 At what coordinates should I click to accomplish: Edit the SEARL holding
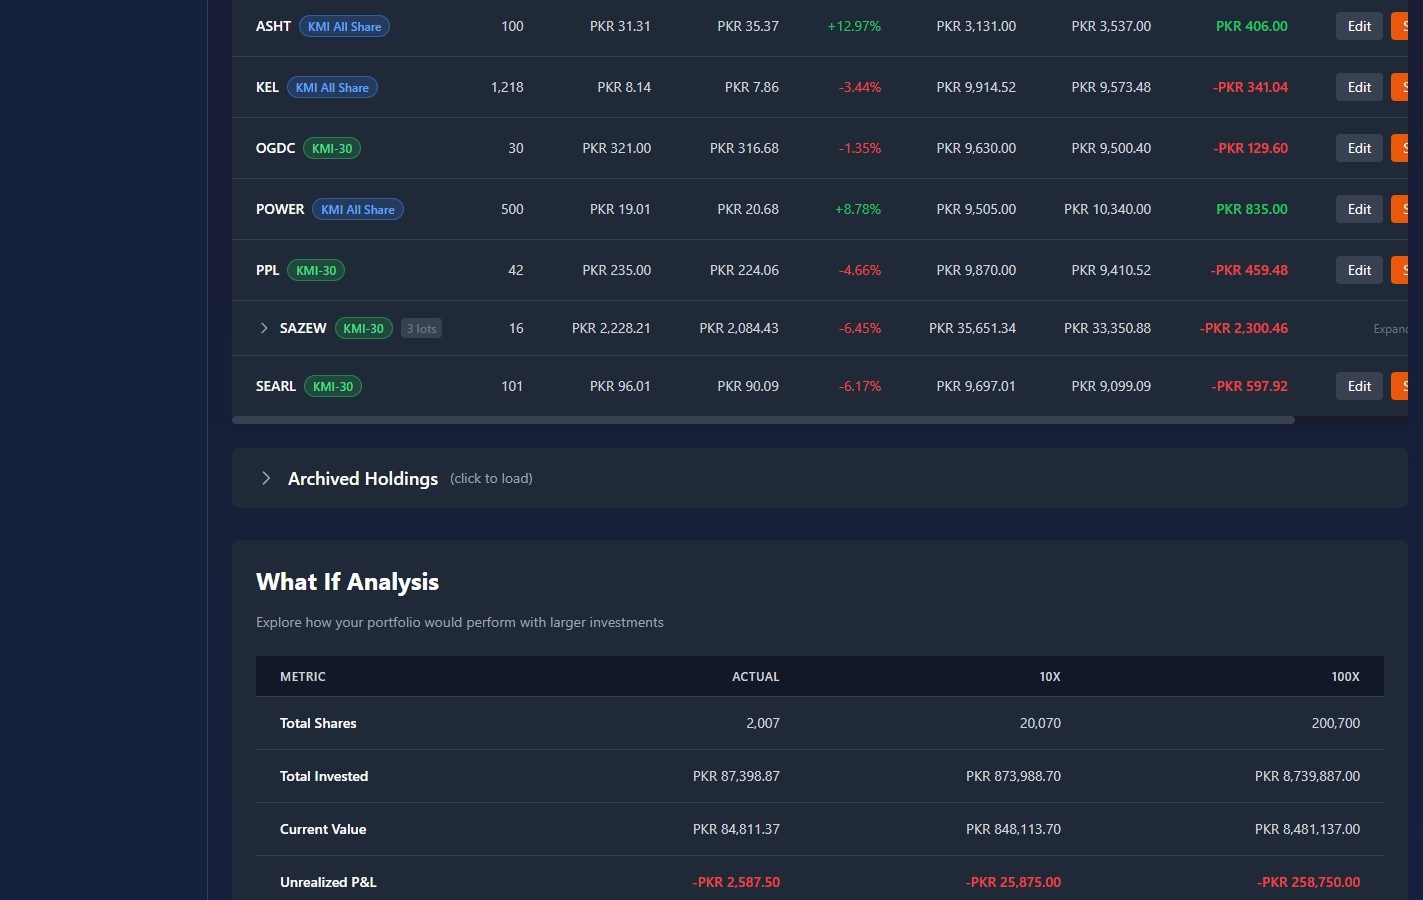[1359, 386]
